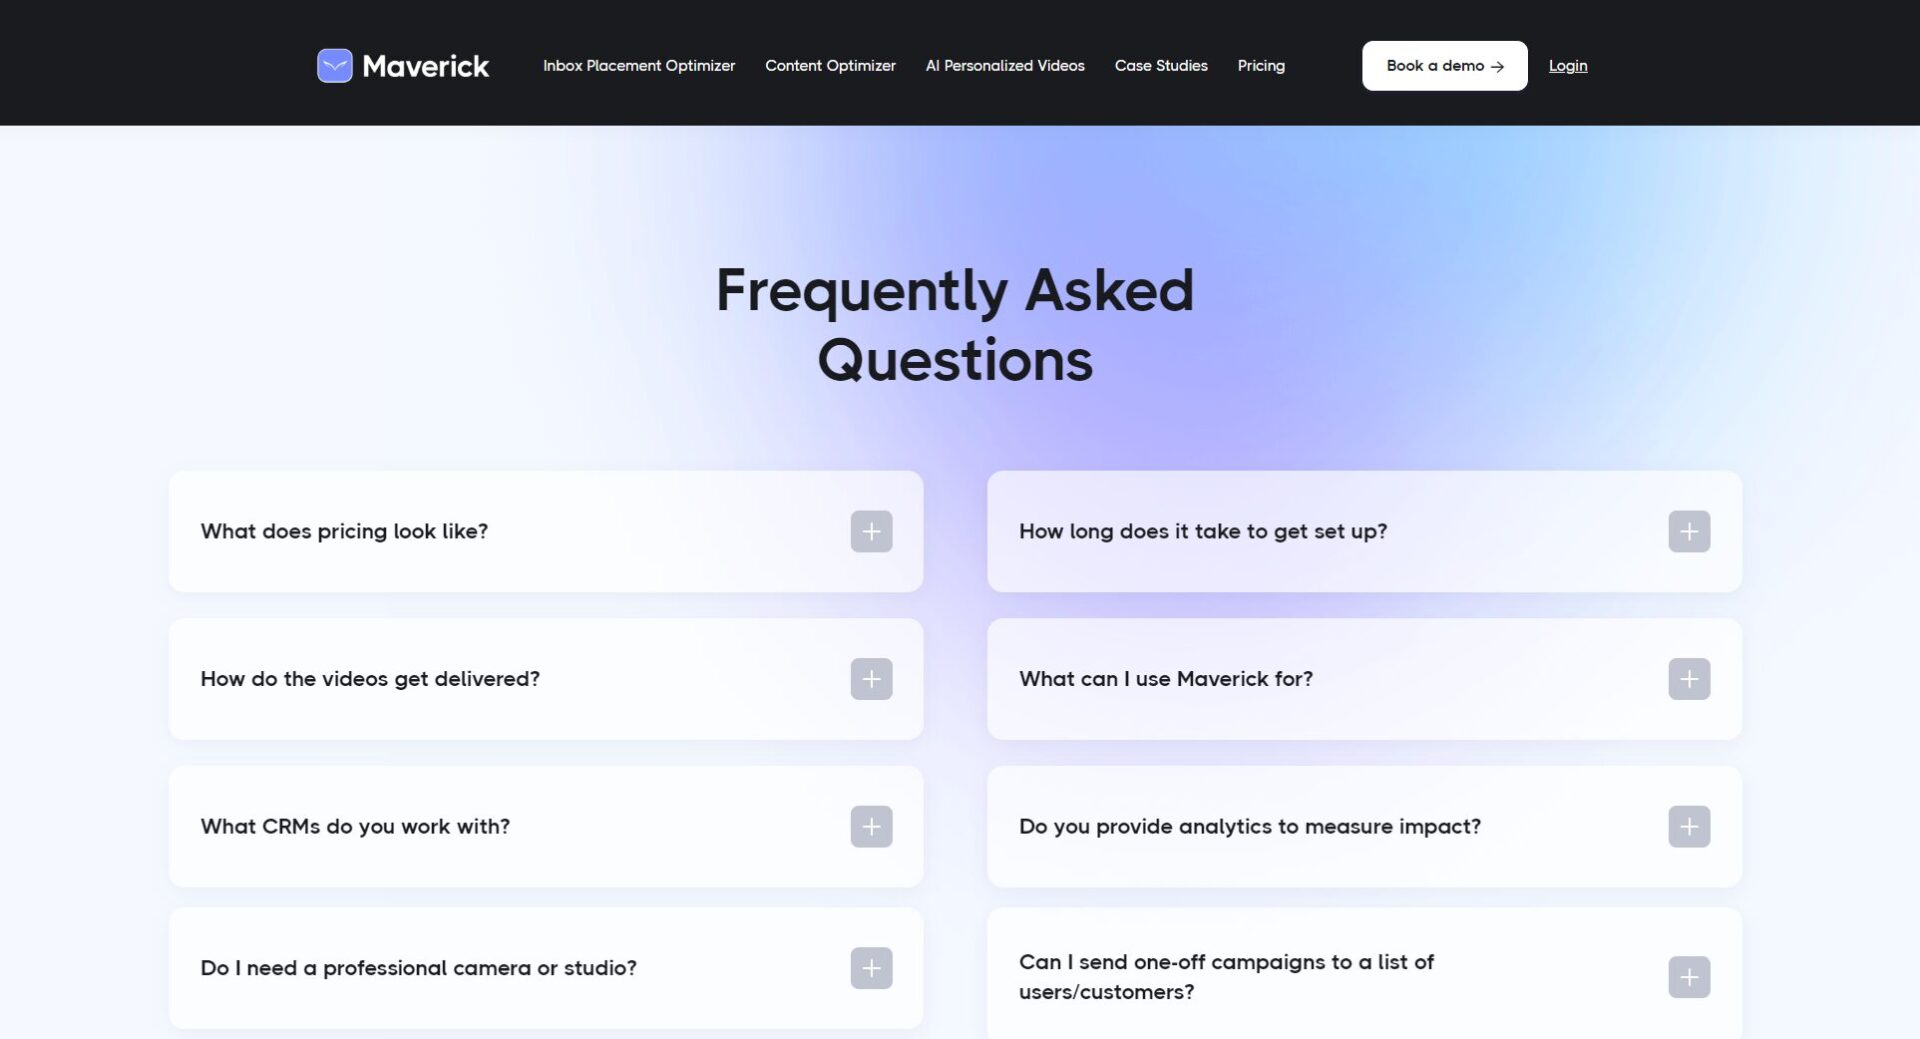The image size is (1920, 1039).
Task: Expand the 'What CRMs do you work with?' question text
Action: coord(355,827)
